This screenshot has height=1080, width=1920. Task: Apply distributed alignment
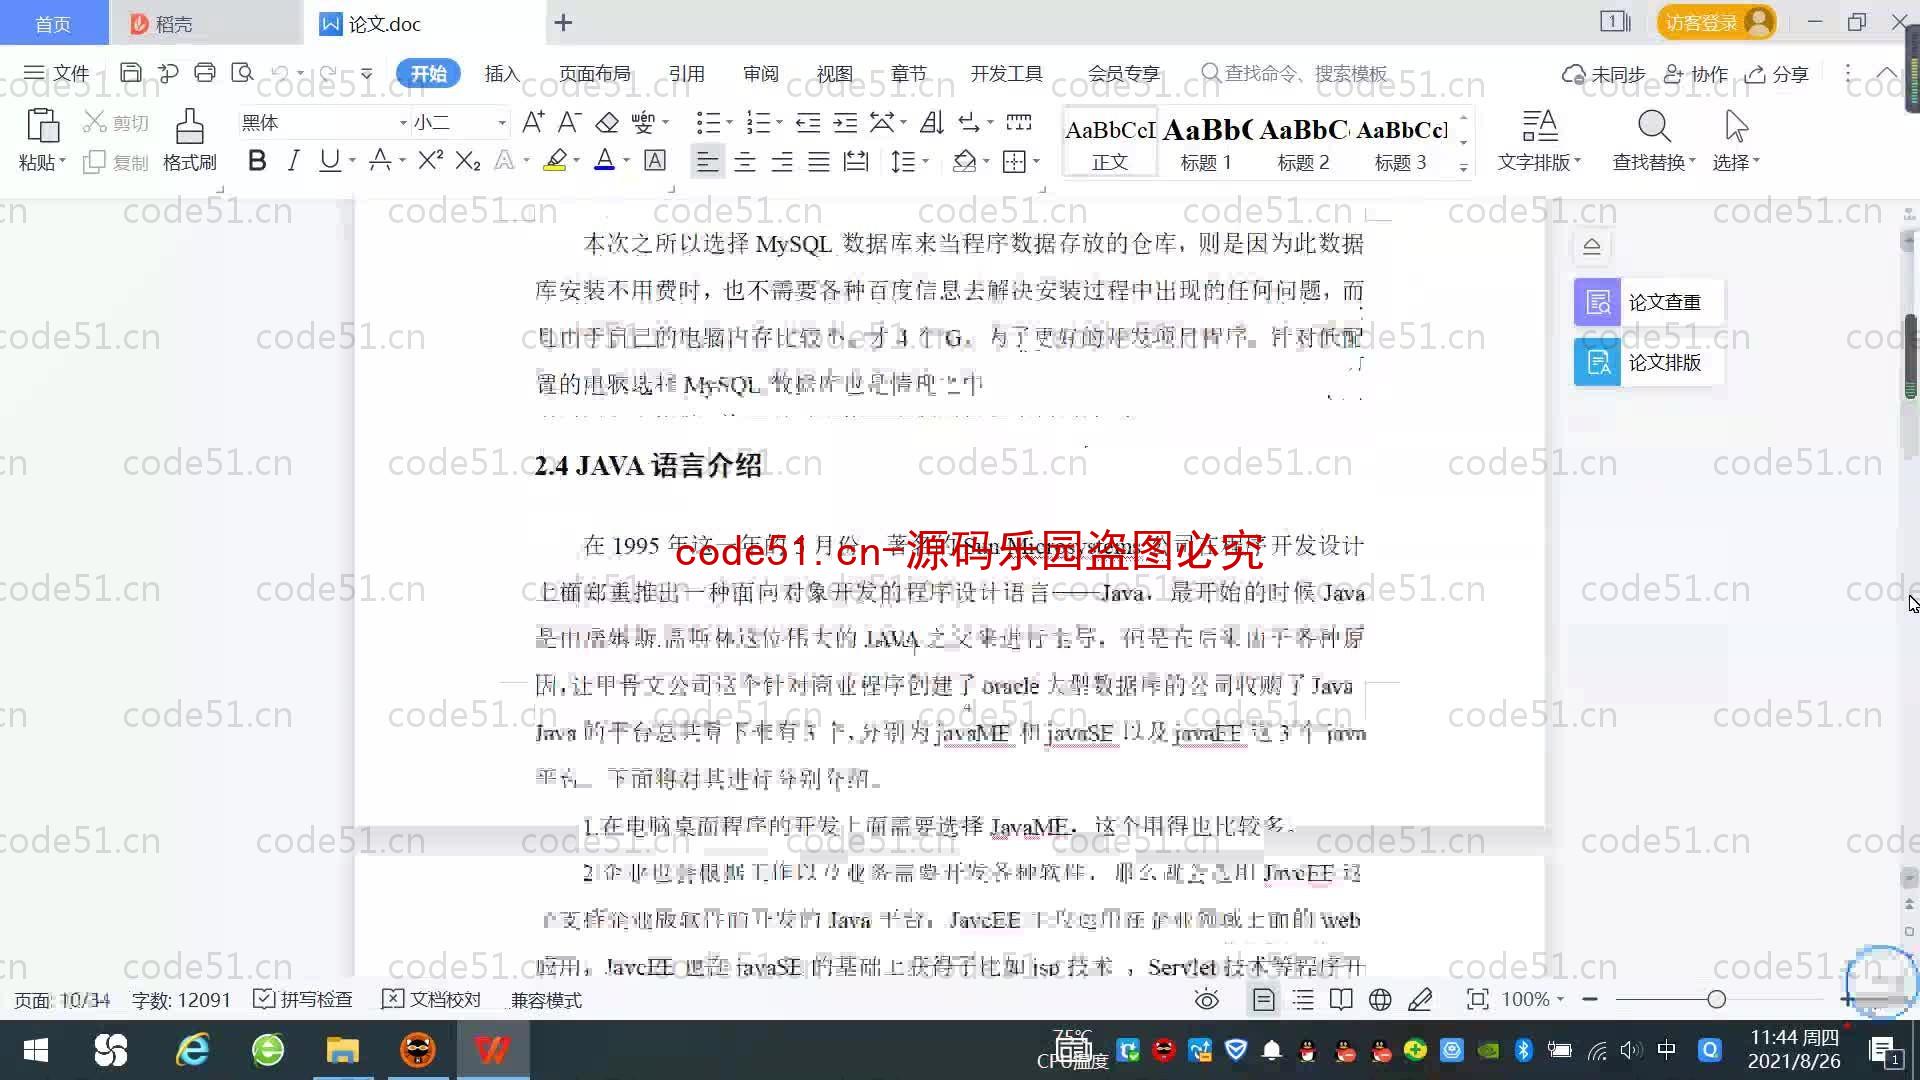click(856, 161)
